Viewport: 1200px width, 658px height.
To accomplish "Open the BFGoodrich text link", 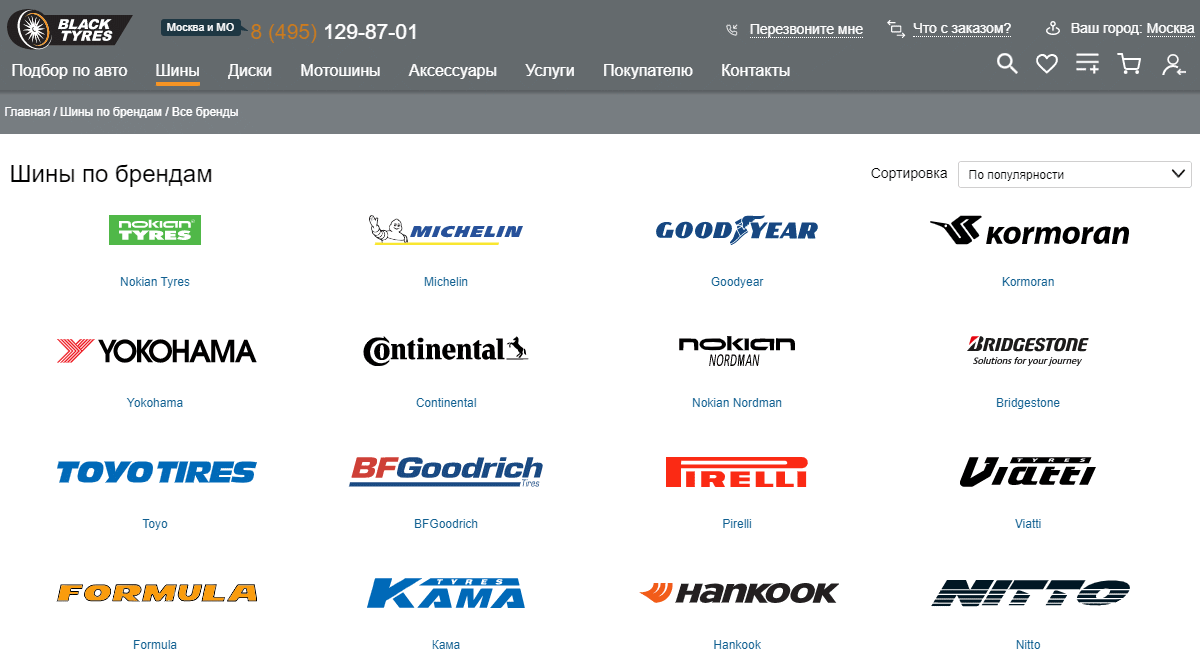I will [x=446, y=524].
